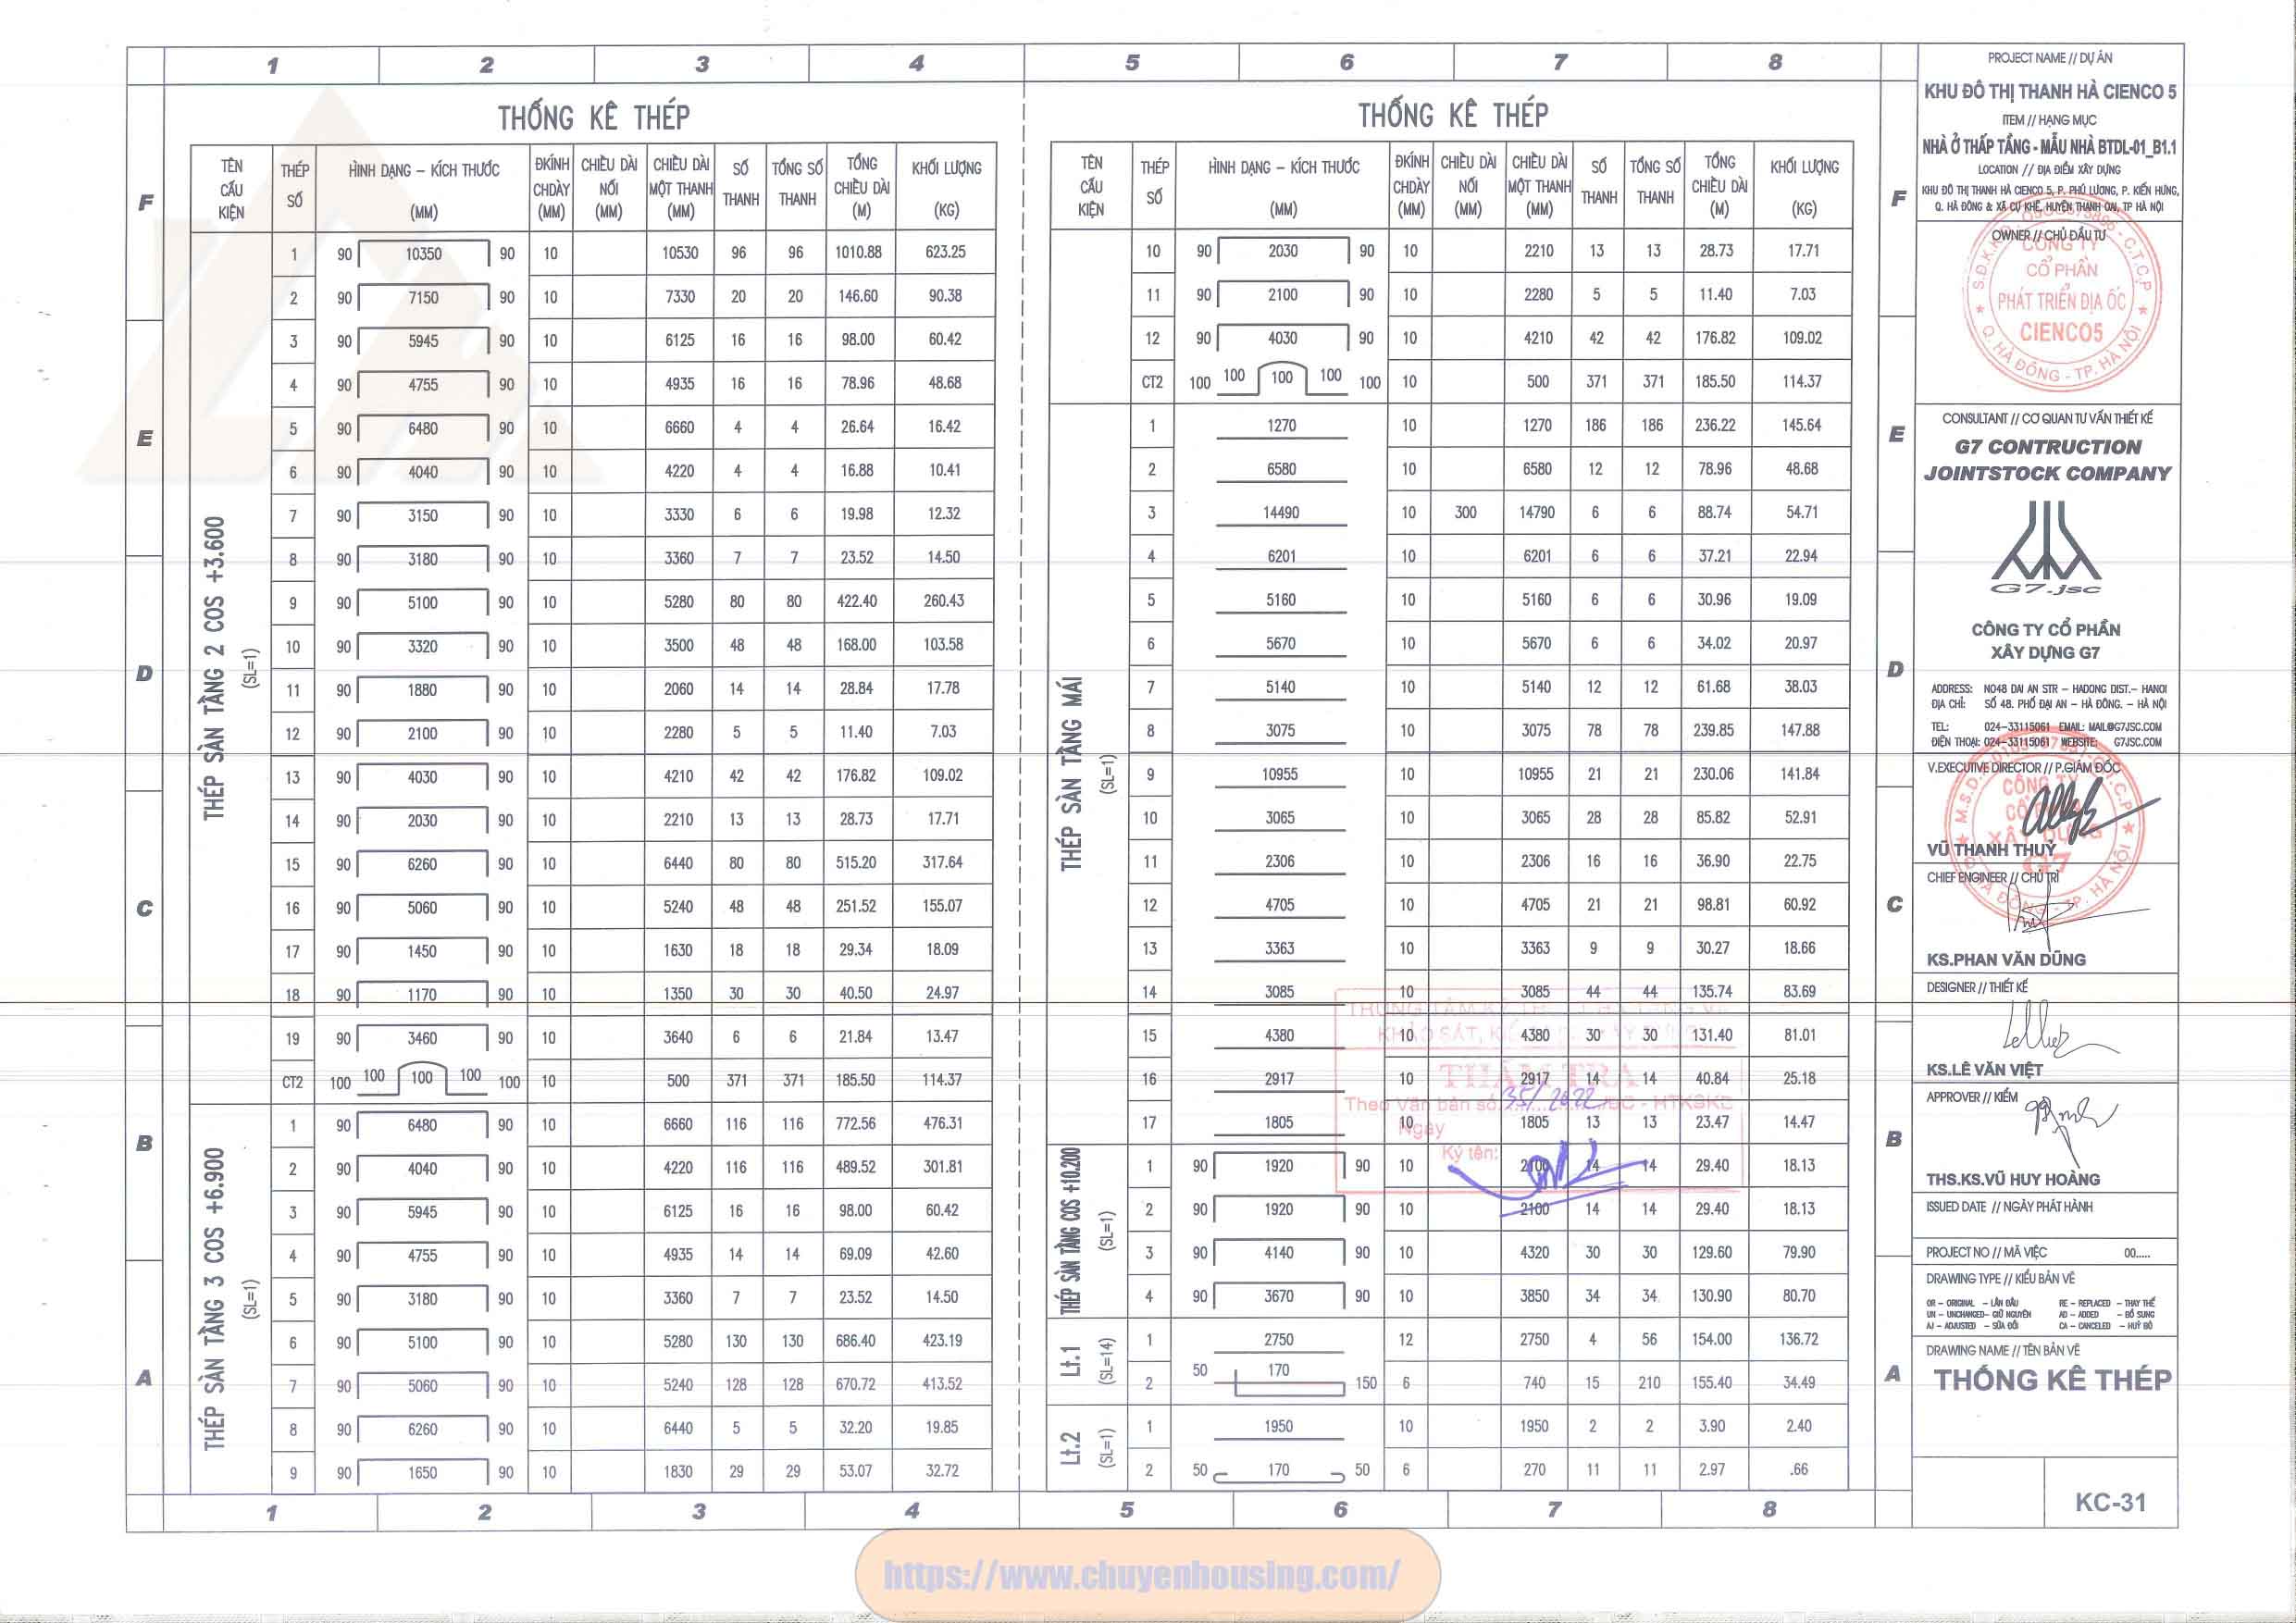Image resolution: width=2296 pixels, height=1623 pixels.
Task: Click 'V.EXECUTIVE DIRECTOR // P.GIÁM ĐỐC' label
Action: point(2023,768)
